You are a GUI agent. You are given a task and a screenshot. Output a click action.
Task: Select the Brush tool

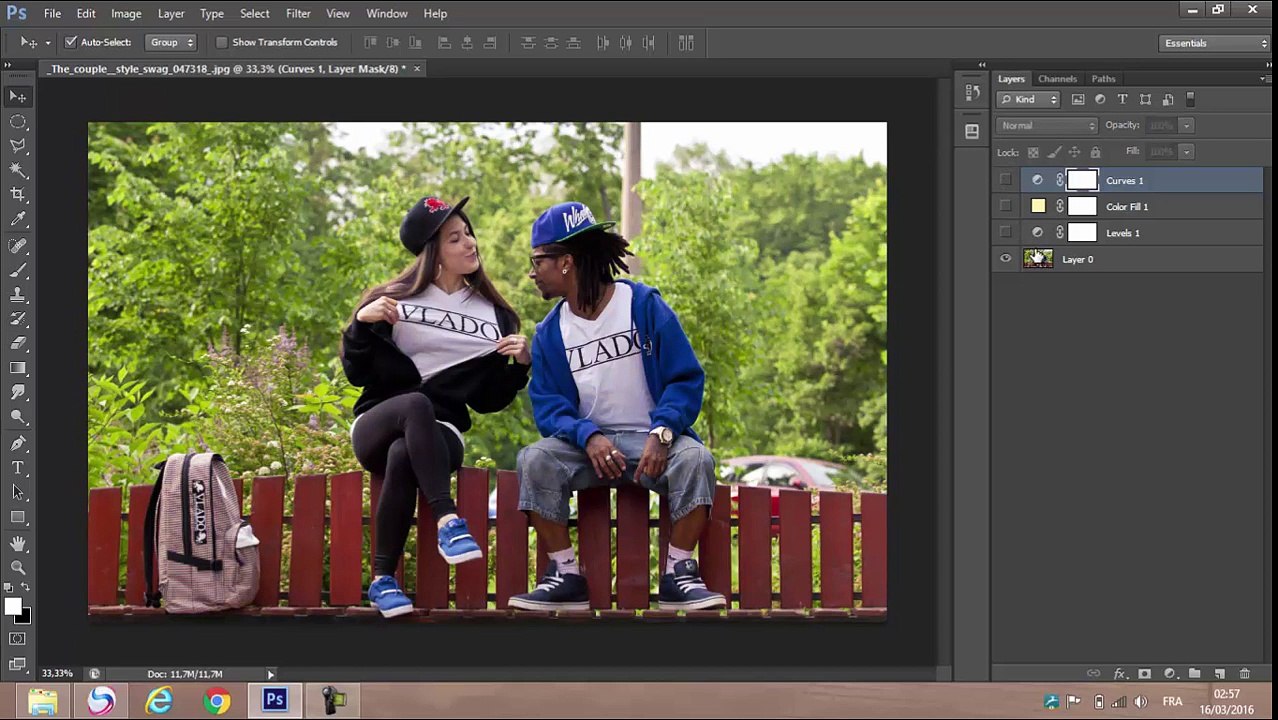point(18,271)
